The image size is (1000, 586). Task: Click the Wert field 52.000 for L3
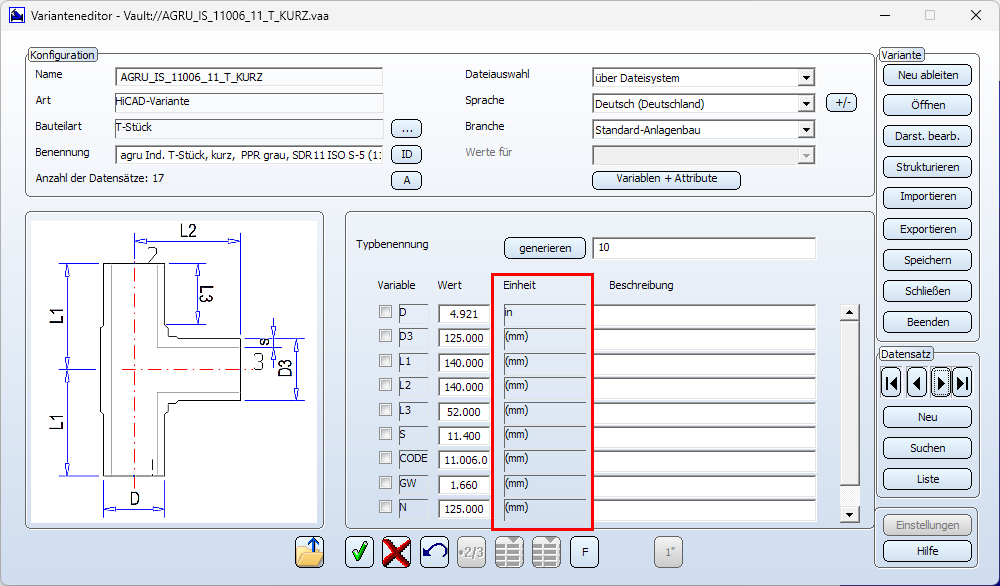click(464, 411)
